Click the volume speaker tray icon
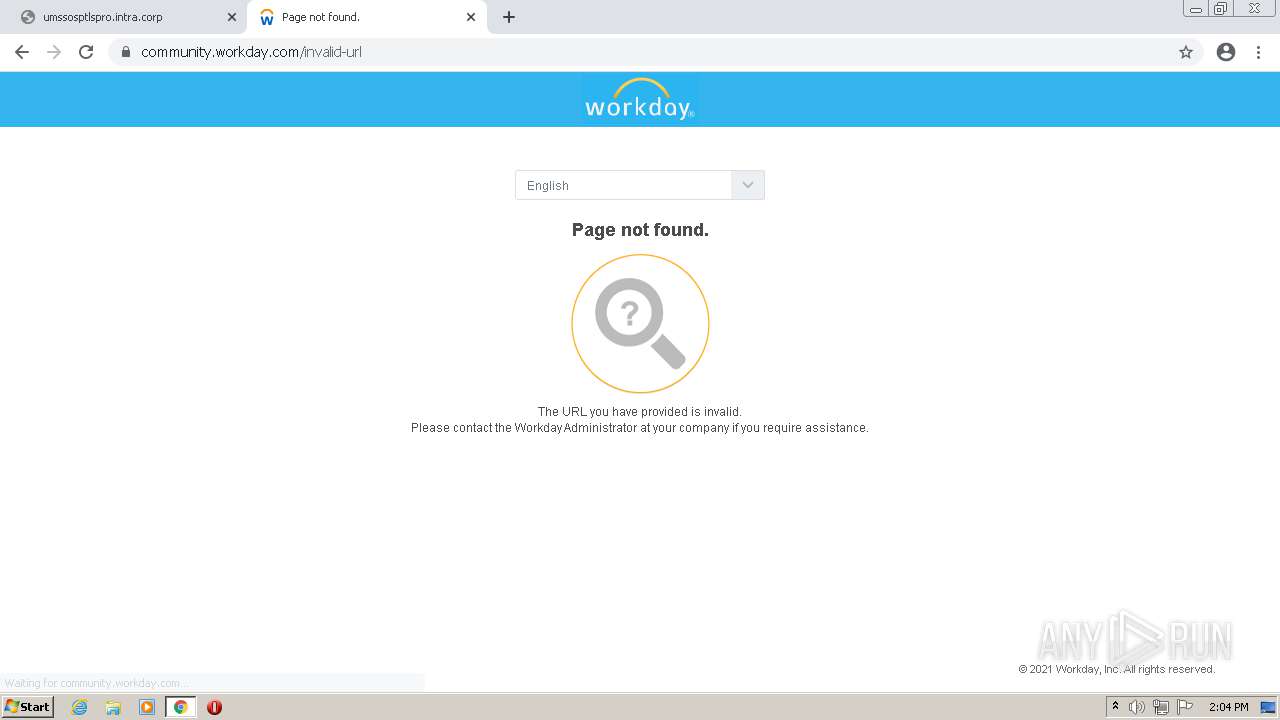 pos(1137,707)
